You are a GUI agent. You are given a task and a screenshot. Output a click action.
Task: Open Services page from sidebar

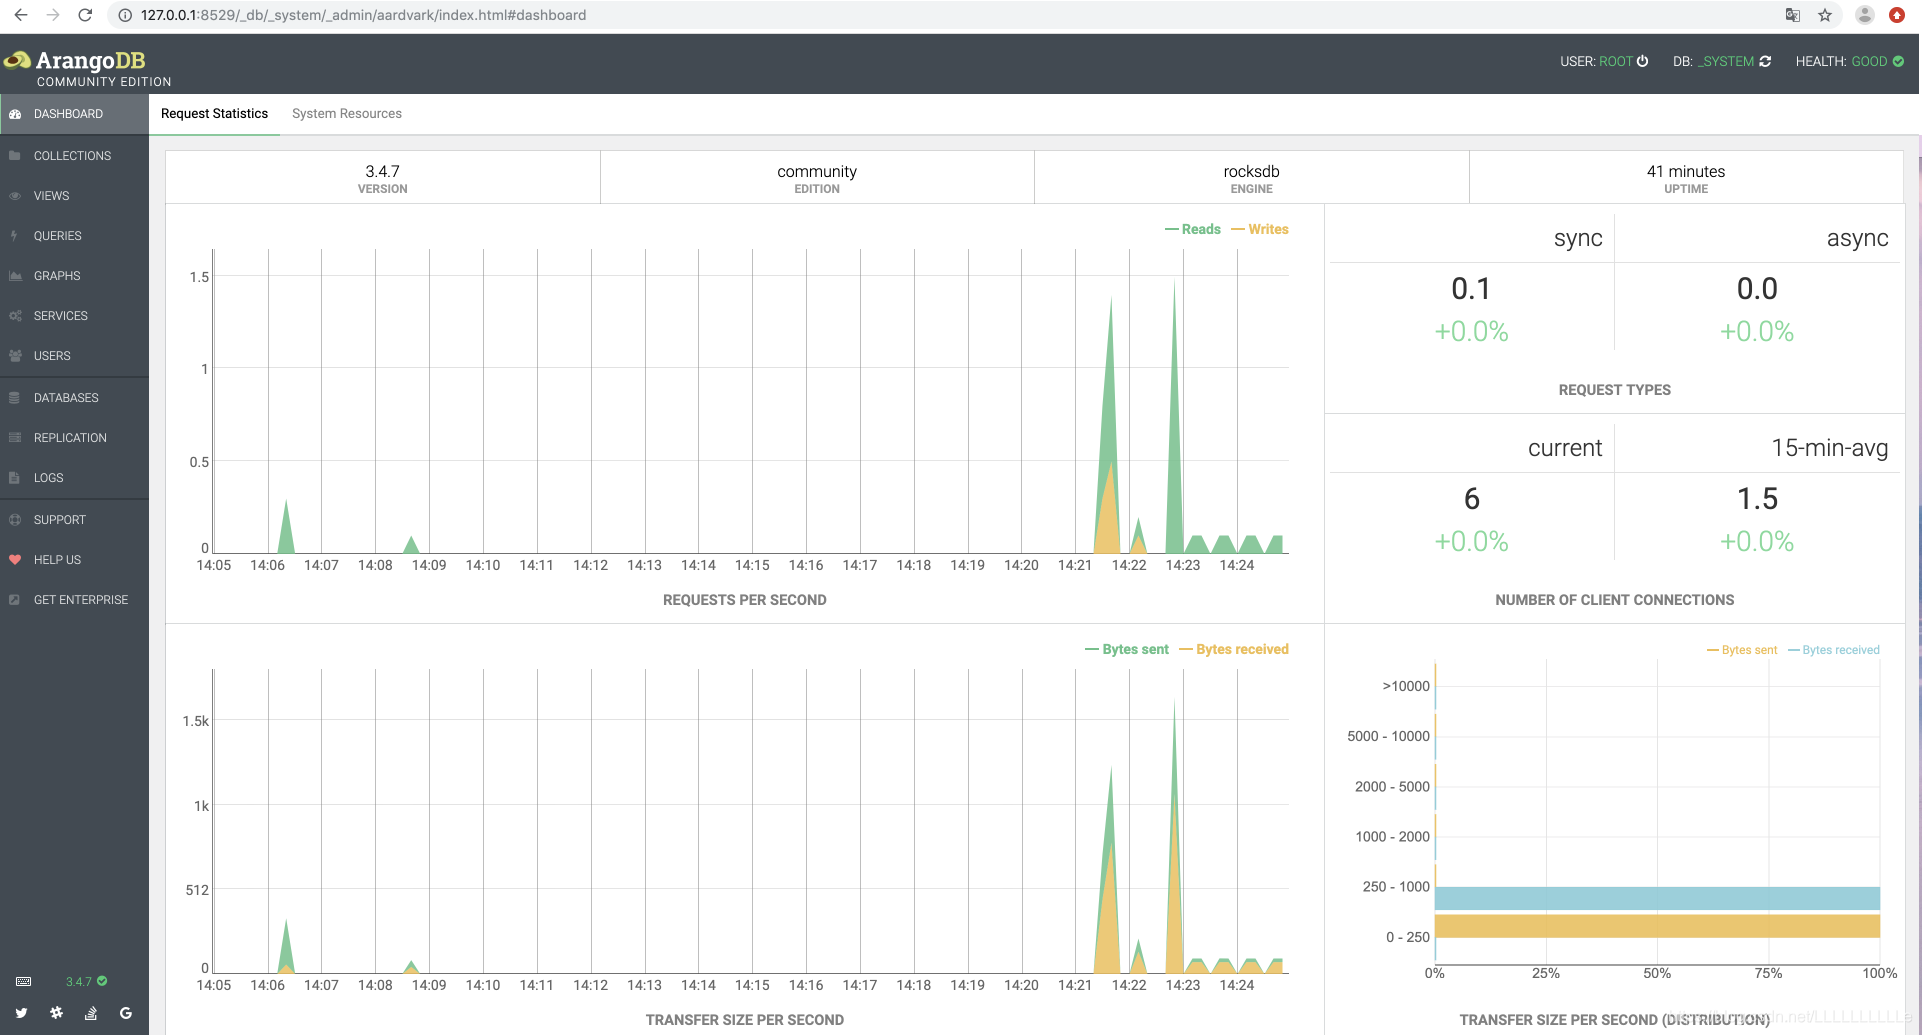click(x=74, y=316)
